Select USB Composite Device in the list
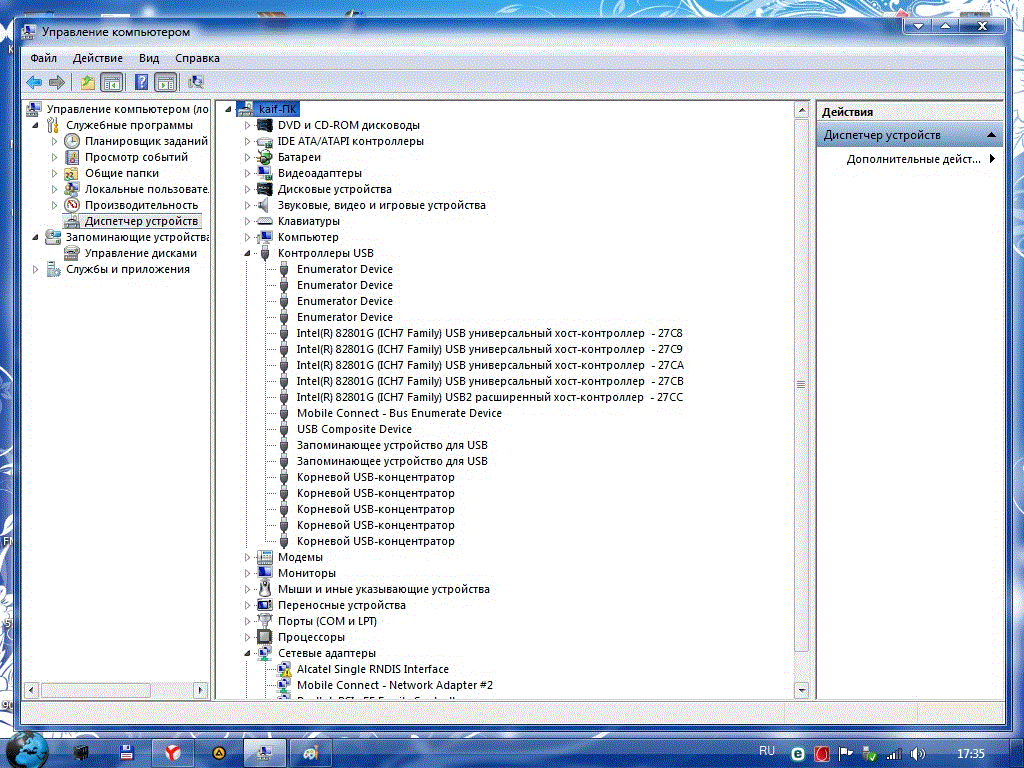The image size is (1024, 768). pos(354,429)
